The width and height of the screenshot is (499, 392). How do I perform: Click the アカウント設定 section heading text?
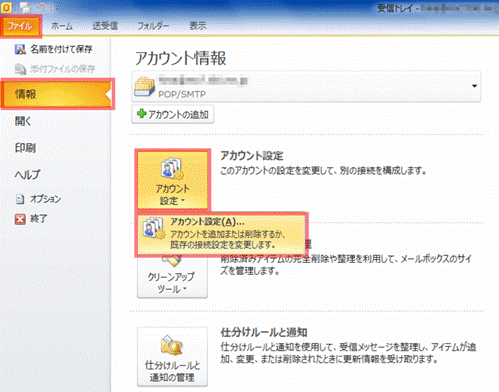click(x=252, y=156)
